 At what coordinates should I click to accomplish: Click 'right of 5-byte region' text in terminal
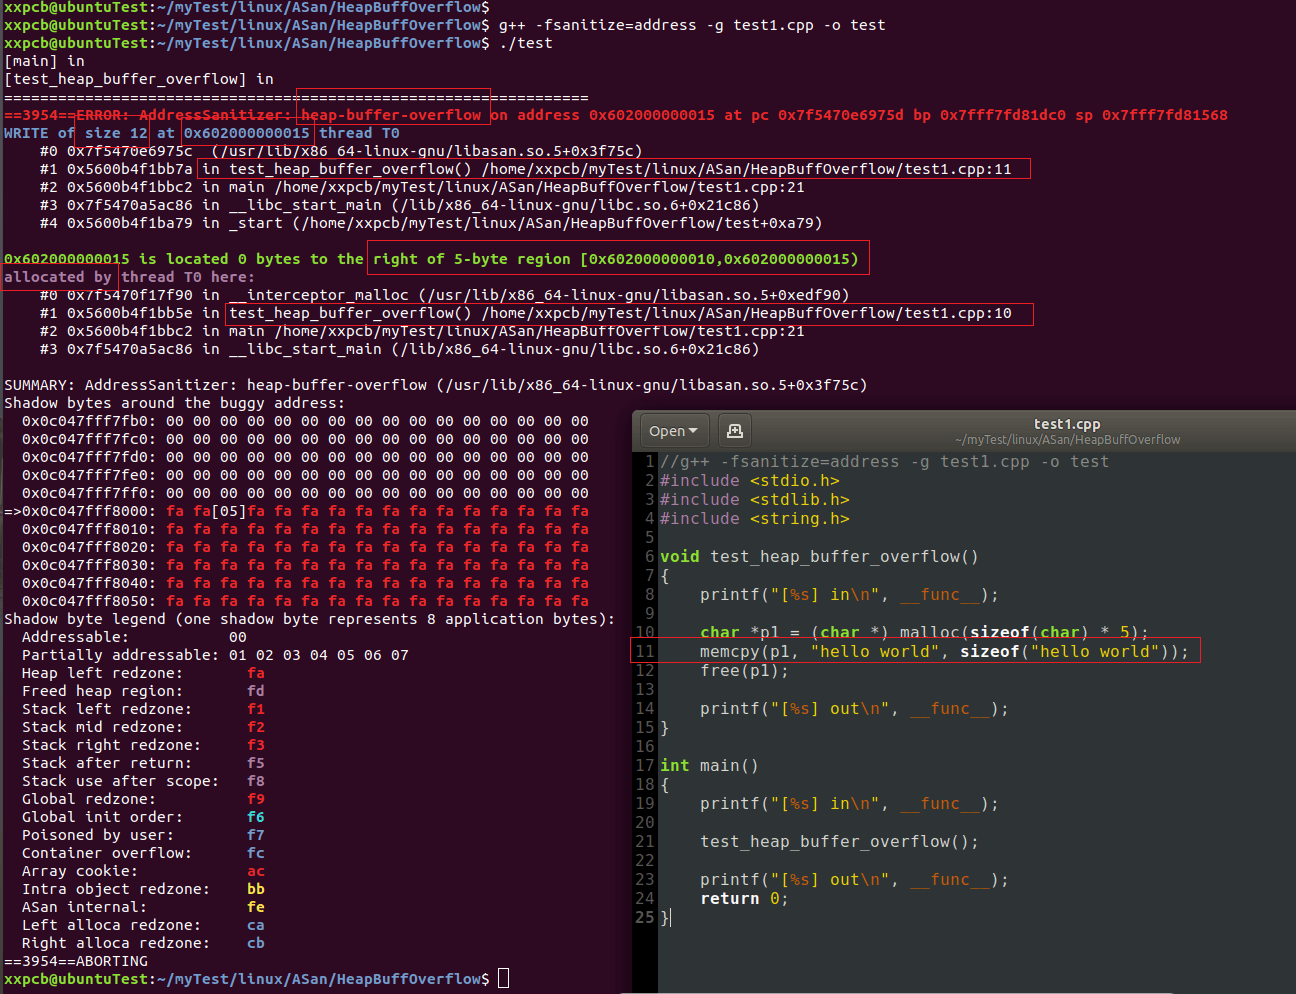pyautogui.click(x=472, y=259)
